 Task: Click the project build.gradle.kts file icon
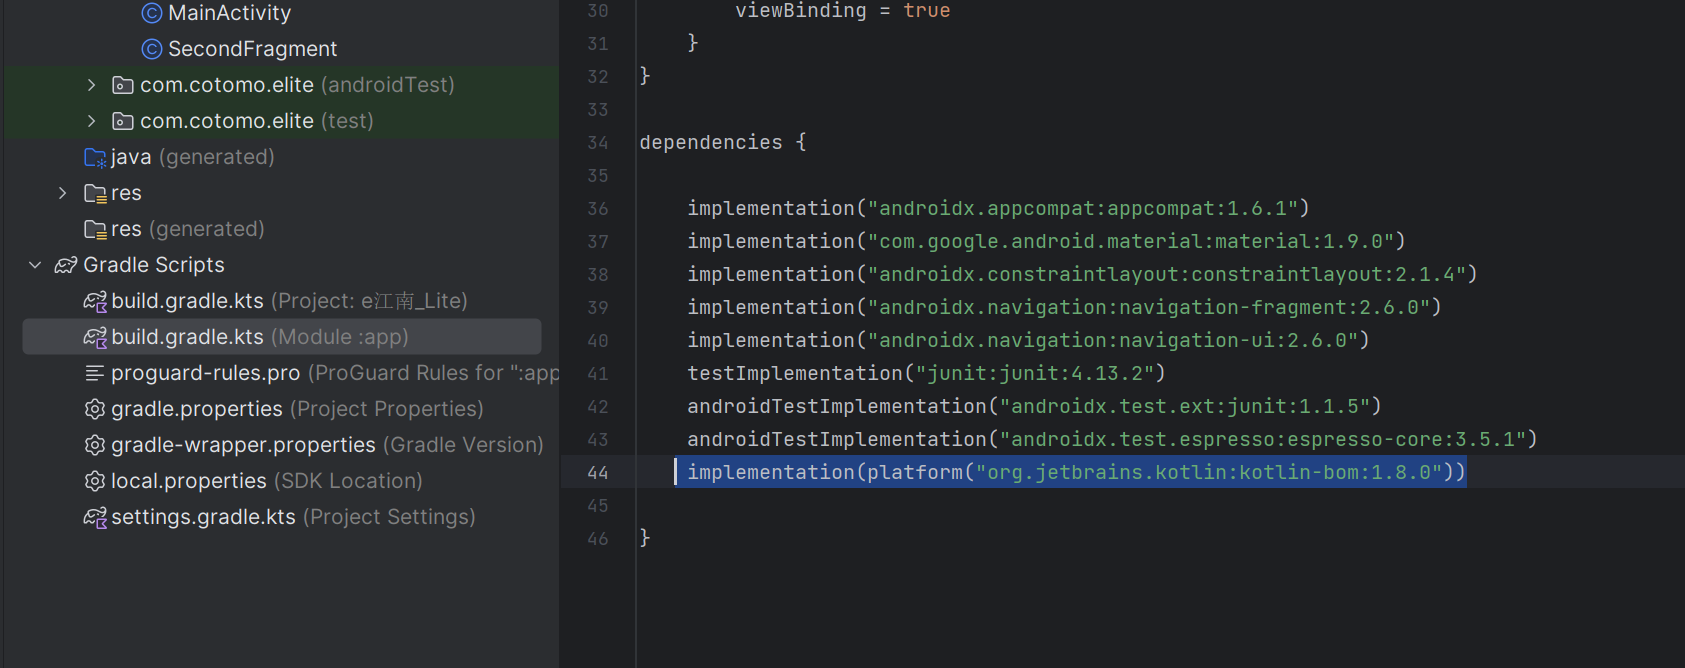click(95, 301)
